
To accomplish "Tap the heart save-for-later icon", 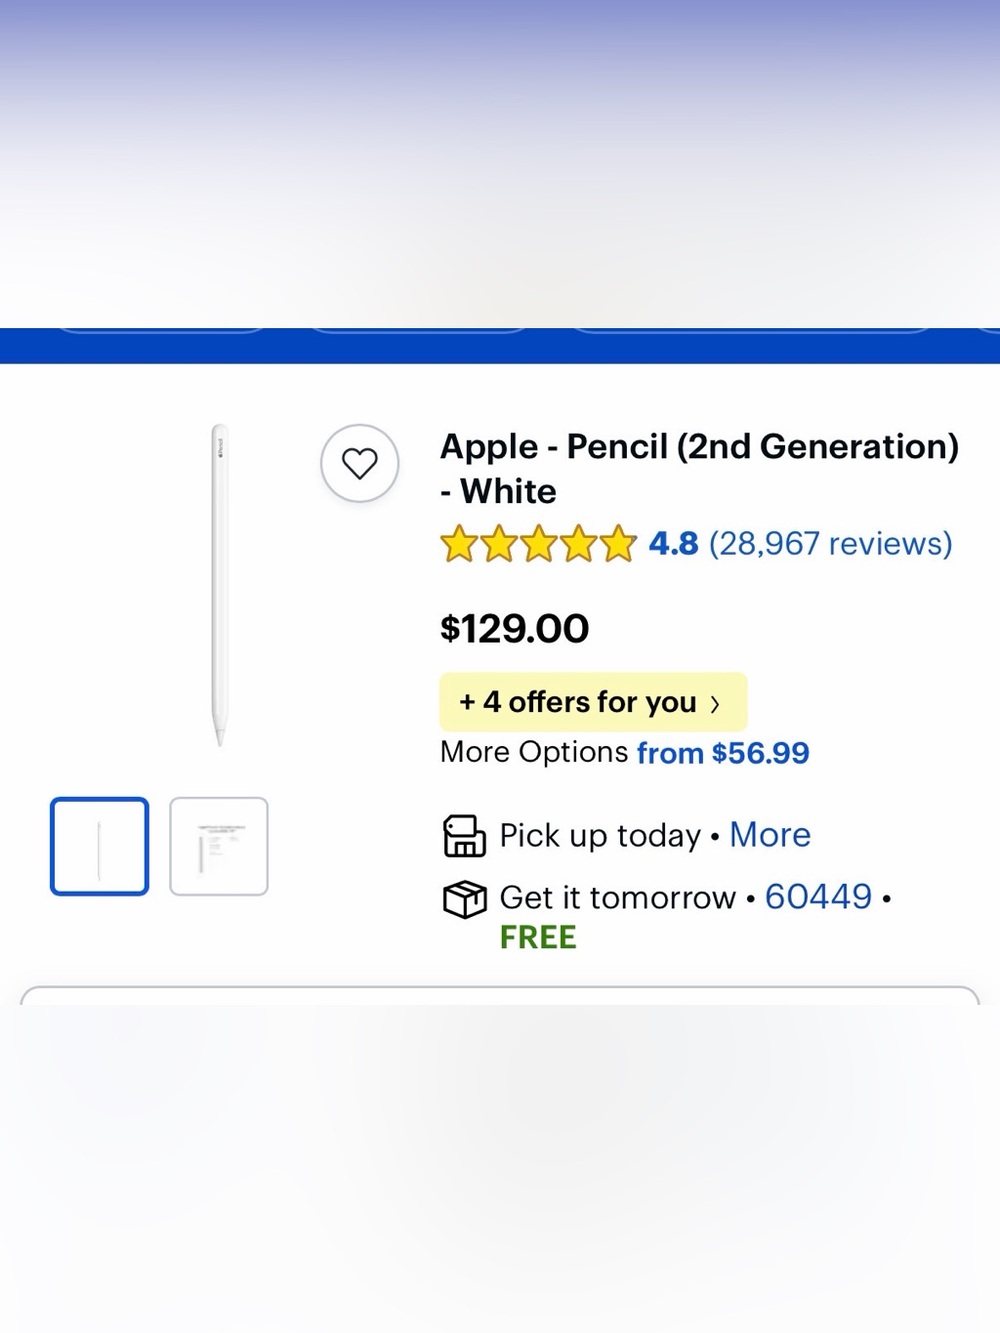I will (x=360, y=463).
